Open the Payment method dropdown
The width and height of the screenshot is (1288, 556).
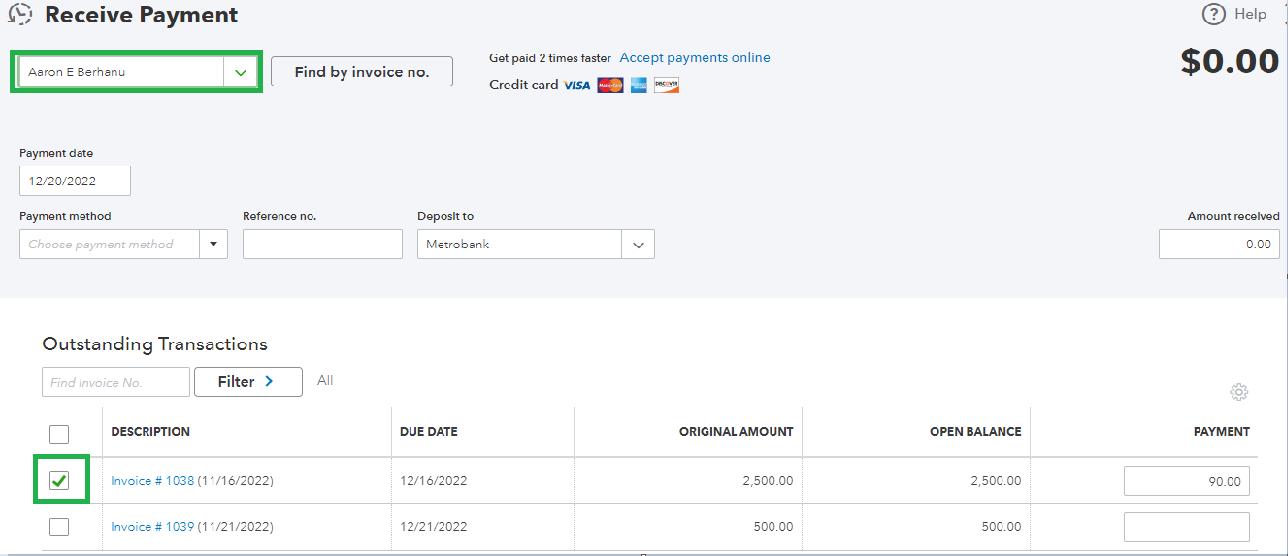click(x=213, y=244)
